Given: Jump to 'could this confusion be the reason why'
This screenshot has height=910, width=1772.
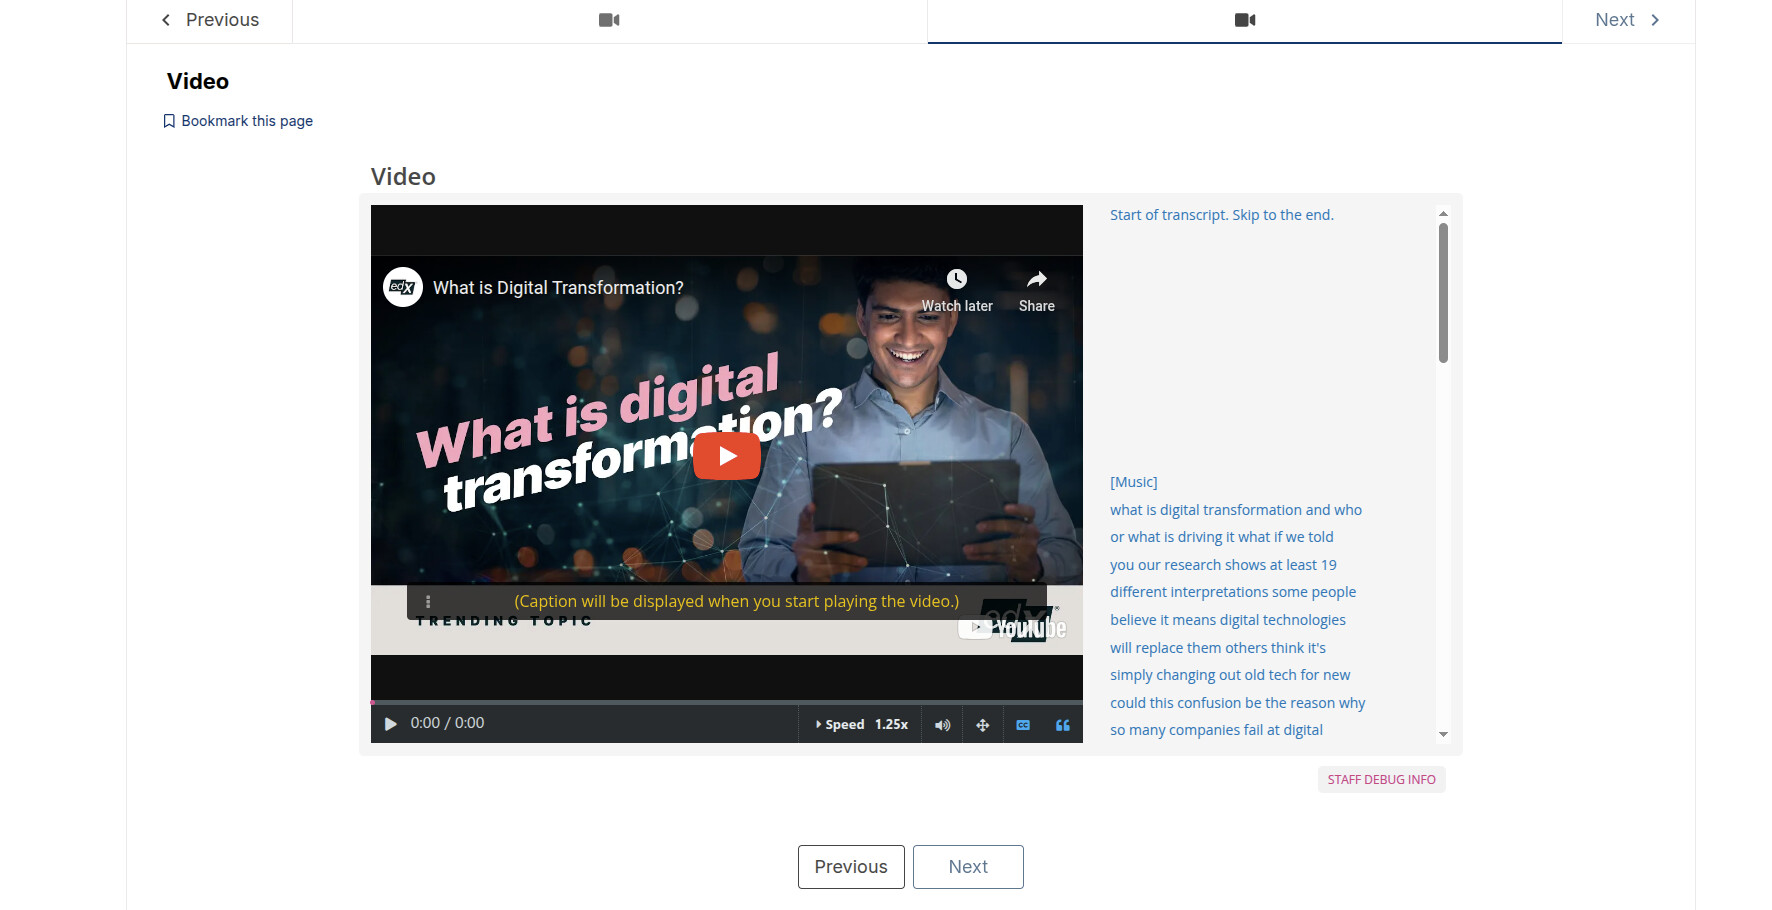Looking at the screenshot, I should pos(1238,703).
